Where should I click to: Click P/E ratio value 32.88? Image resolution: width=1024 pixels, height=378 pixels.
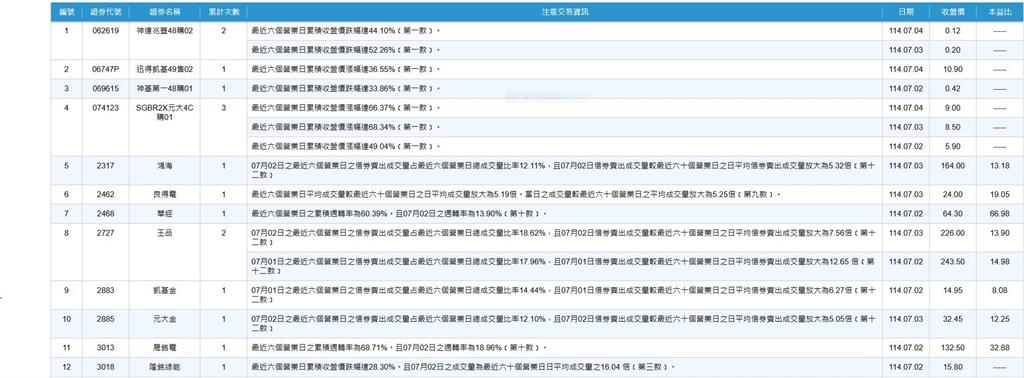pyautogui.click(x=999, y=348)
